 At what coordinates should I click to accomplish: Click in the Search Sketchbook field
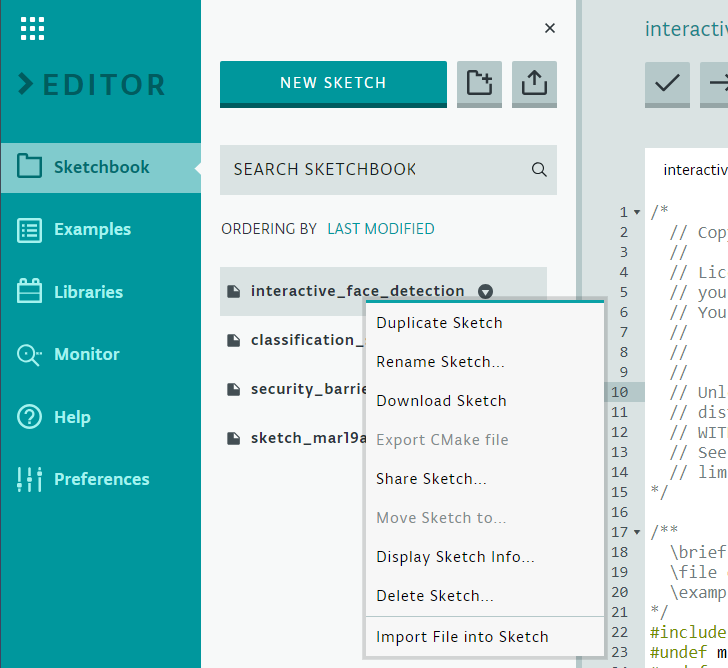coord(388,169)
